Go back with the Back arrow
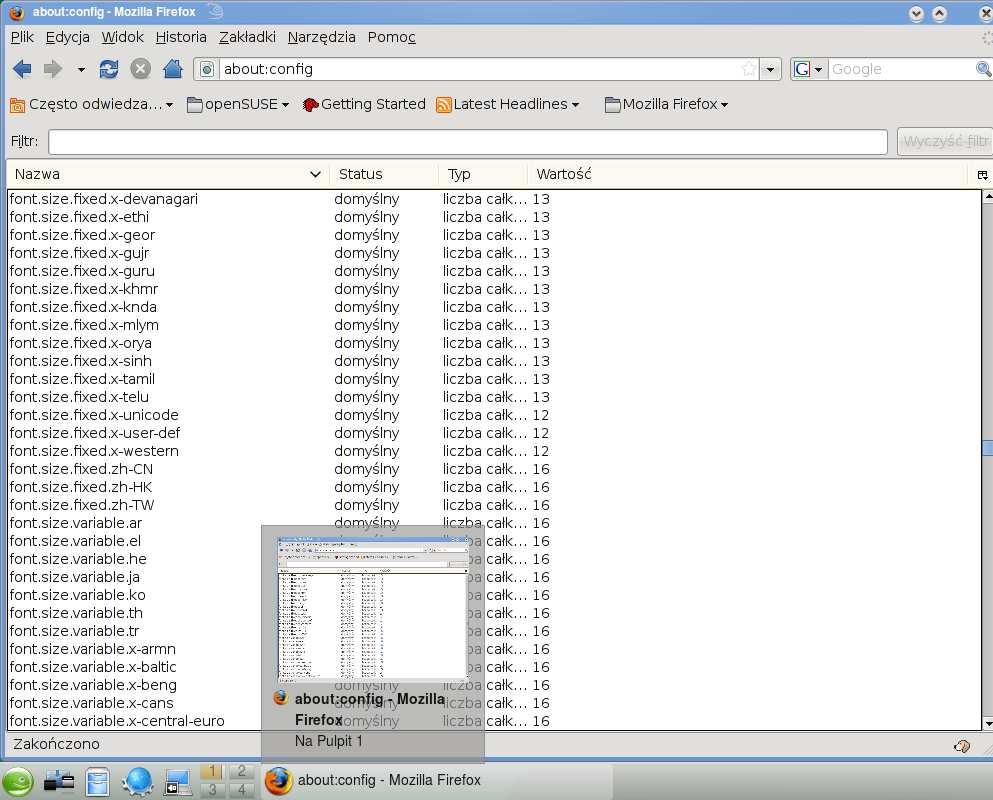993x800 pixels. [x=22, y=68]
